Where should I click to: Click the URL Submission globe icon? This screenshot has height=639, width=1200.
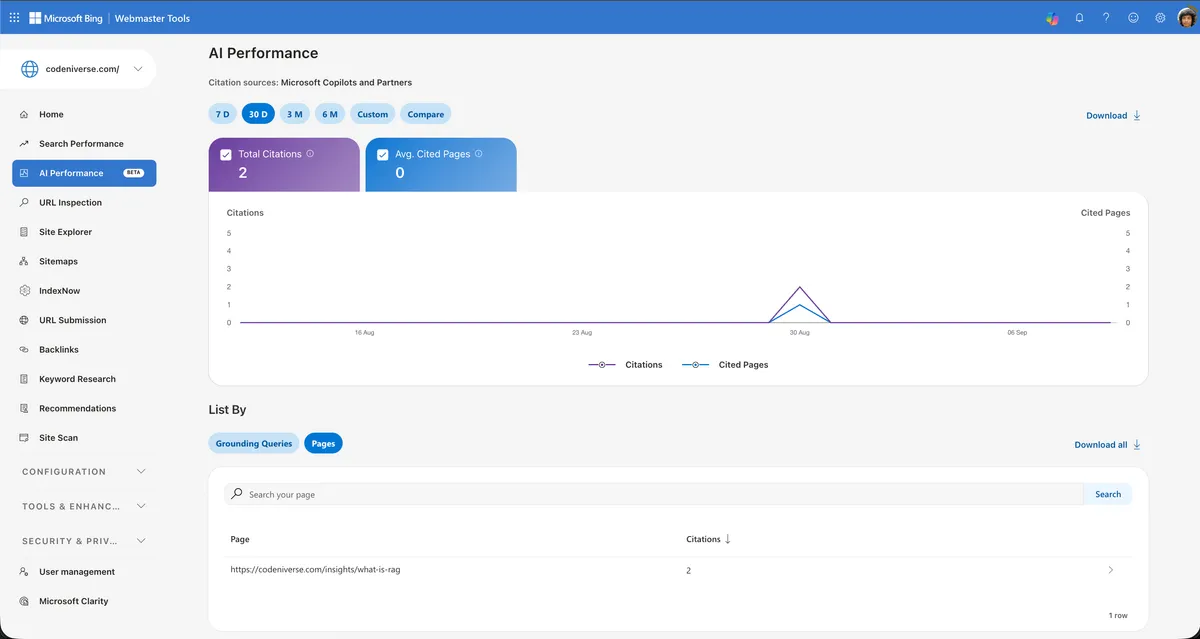(x=24, y=320)
